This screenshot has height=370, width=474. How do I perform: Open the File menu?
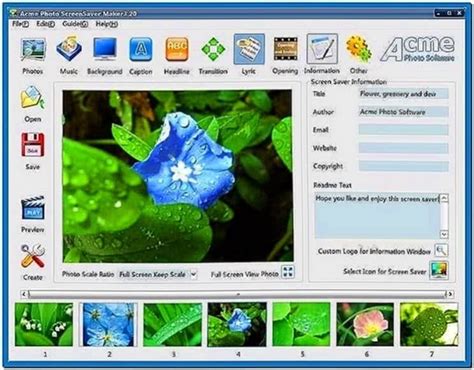pyautogui.click(x=20, y=24)
